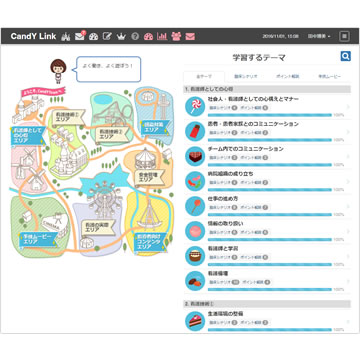Click the pencil edit icon in navbar
Image resolution: width=360 pixels, height=360 pixels.
(107, 36)
